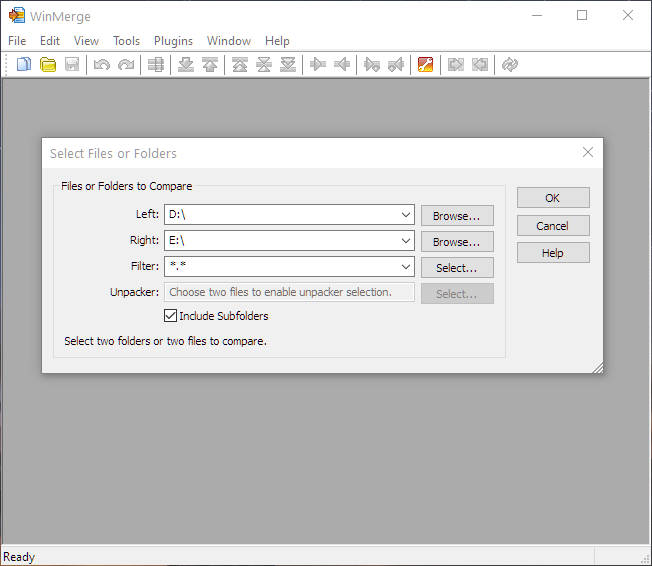Click the Undo toolbar icon
The height and width of the screenshot is (566, 652).
click(x=102, y=64)
